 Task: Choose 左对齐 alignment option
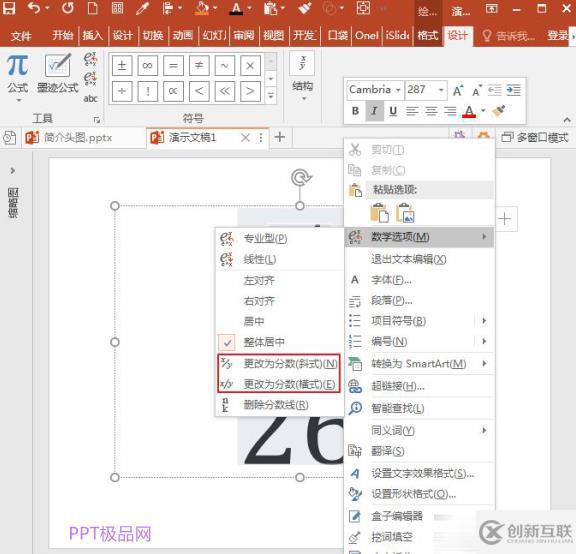coord(279,281)
